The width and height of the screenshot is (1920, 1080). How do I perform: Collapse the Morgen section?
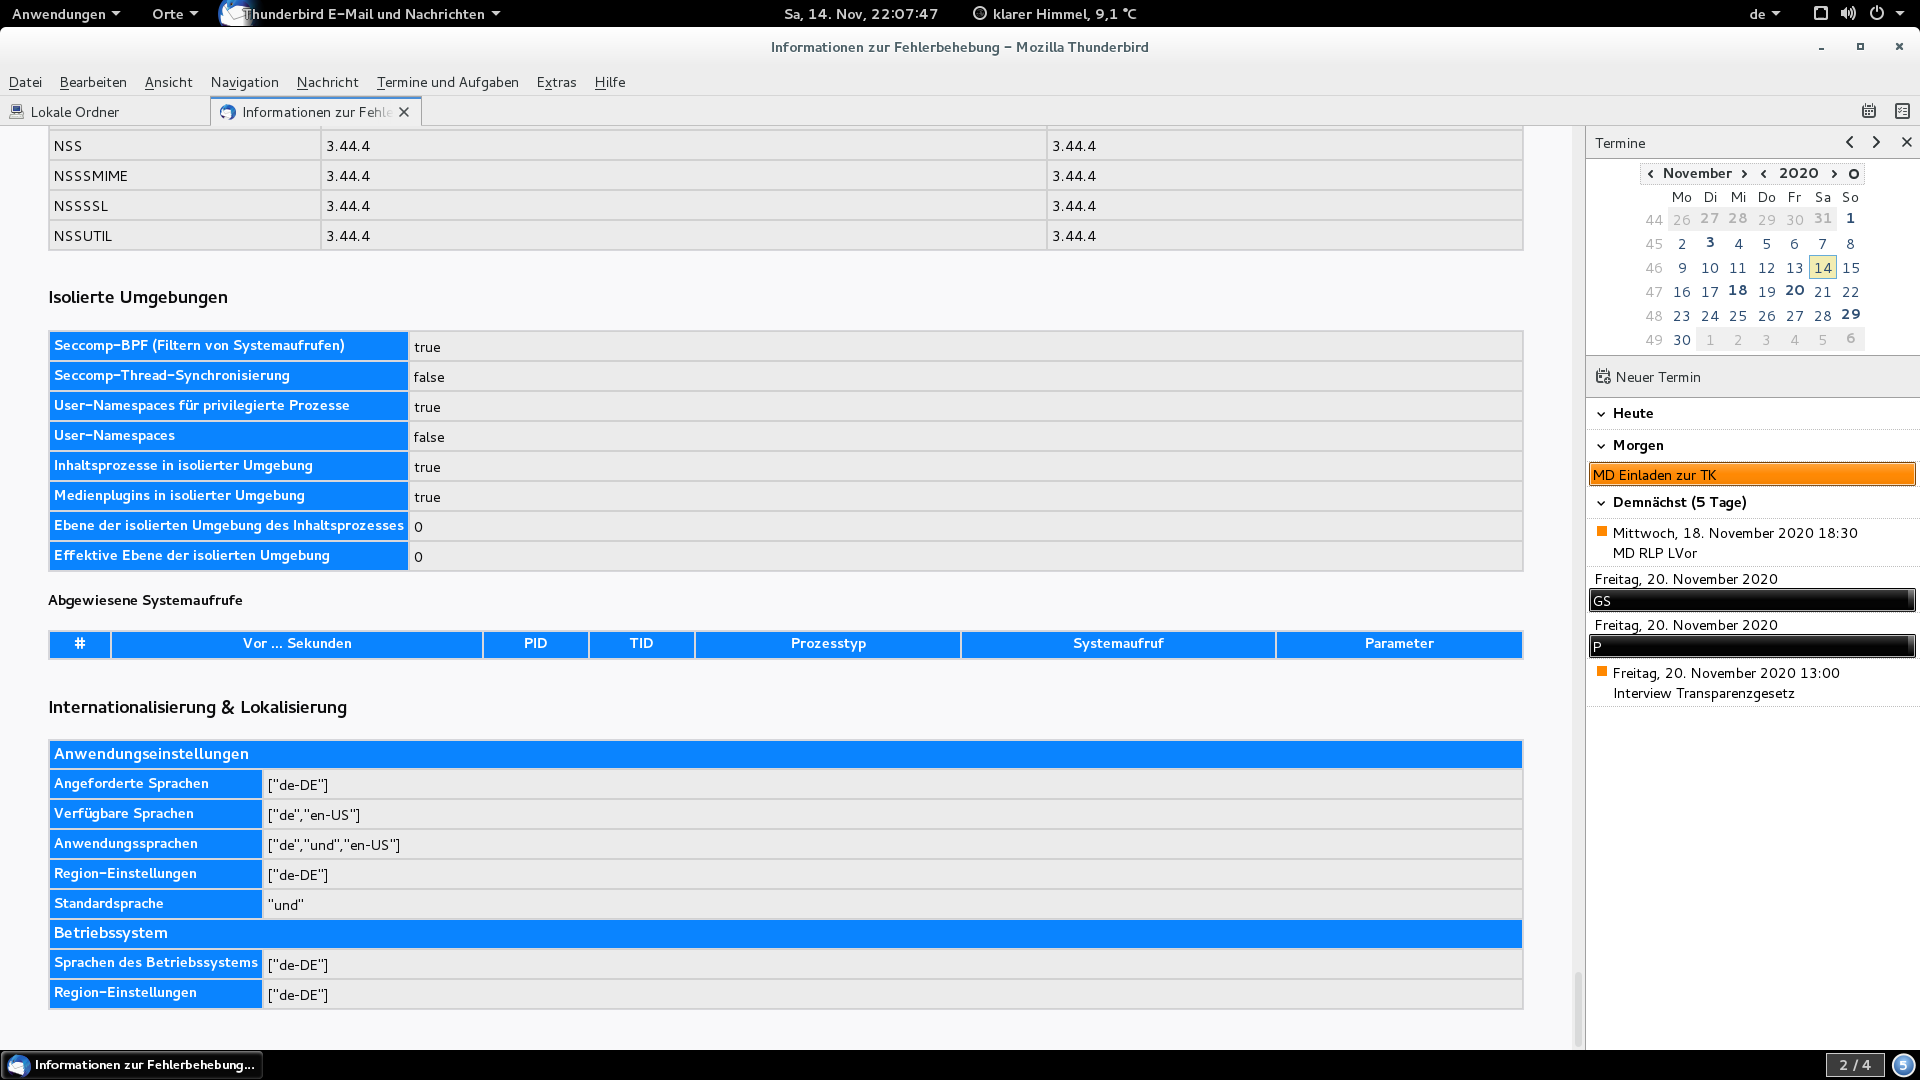tap(1601, 445)
